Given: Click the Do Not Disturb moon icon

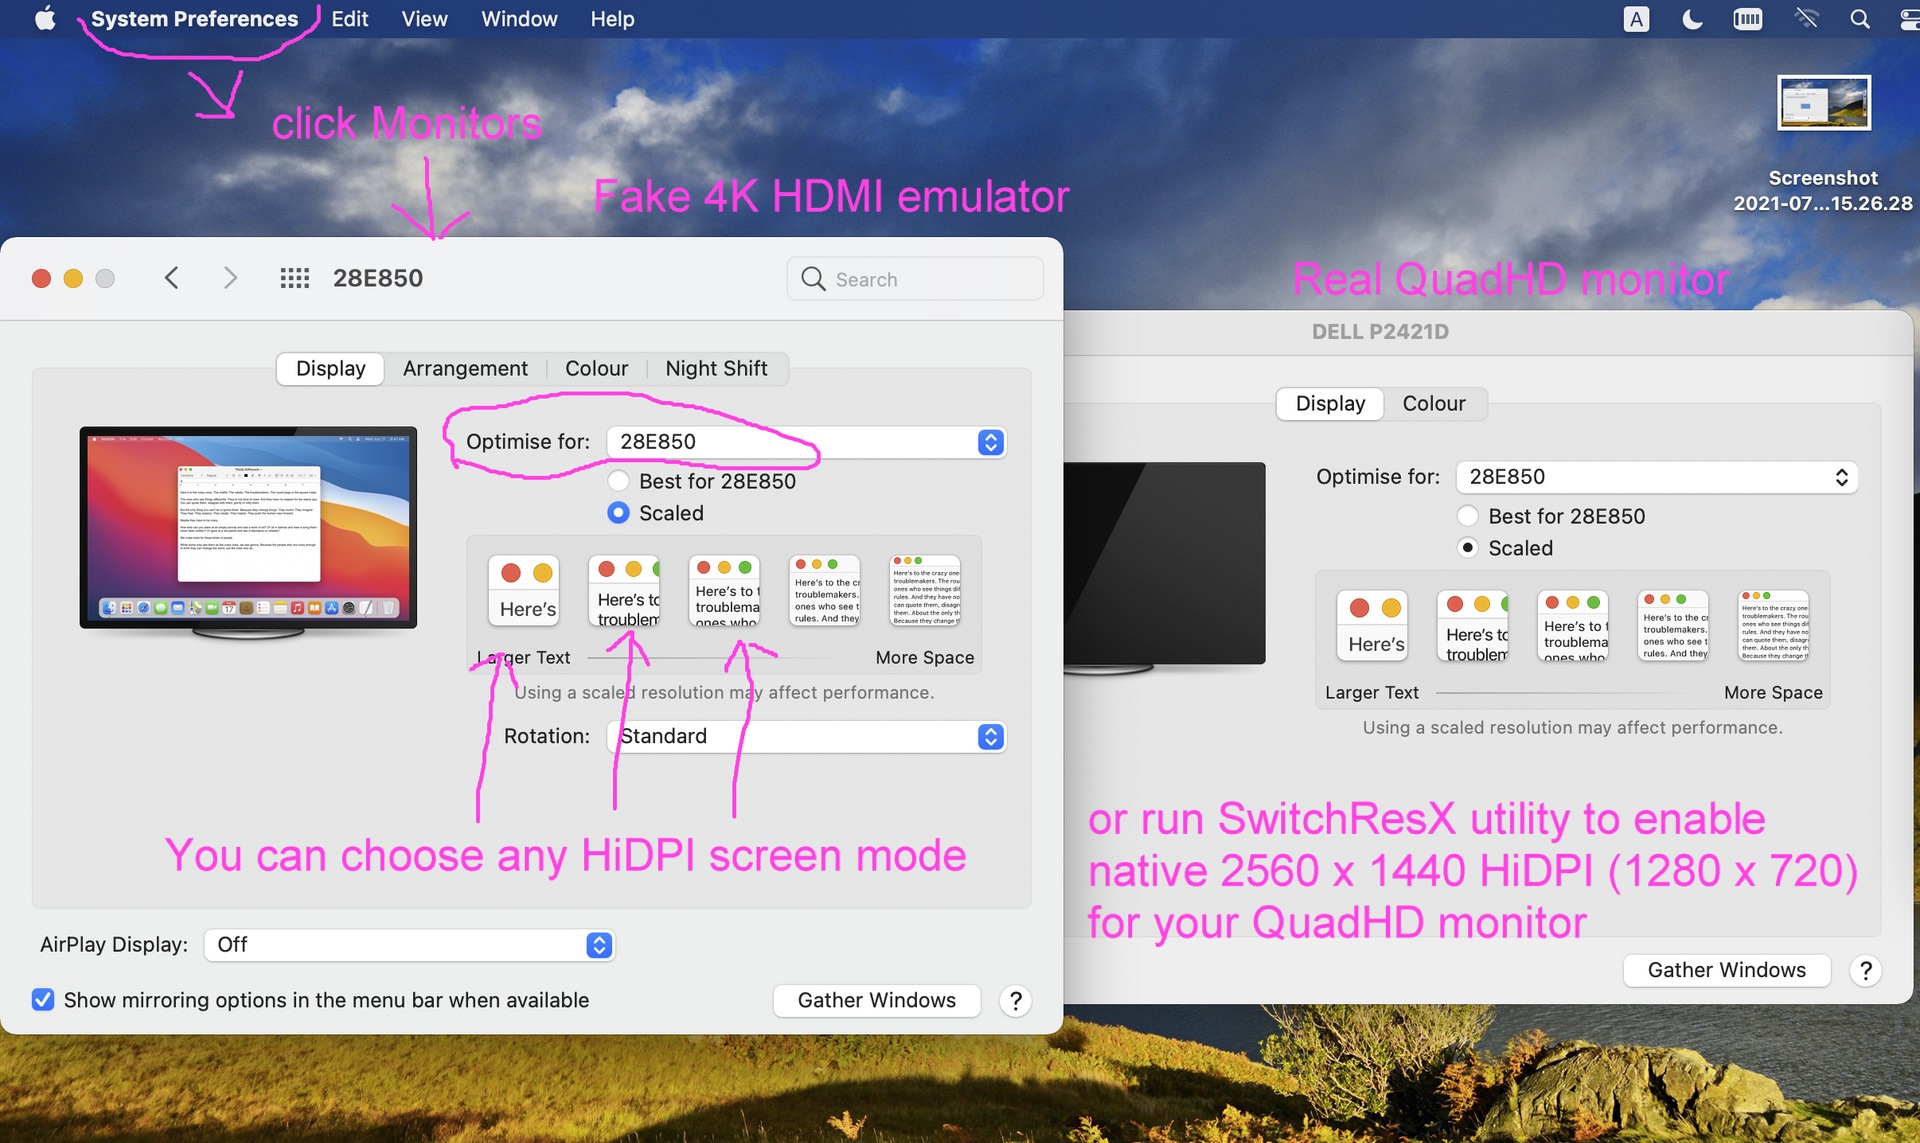Looking at the screenshot, I should tap(1692, 19).
